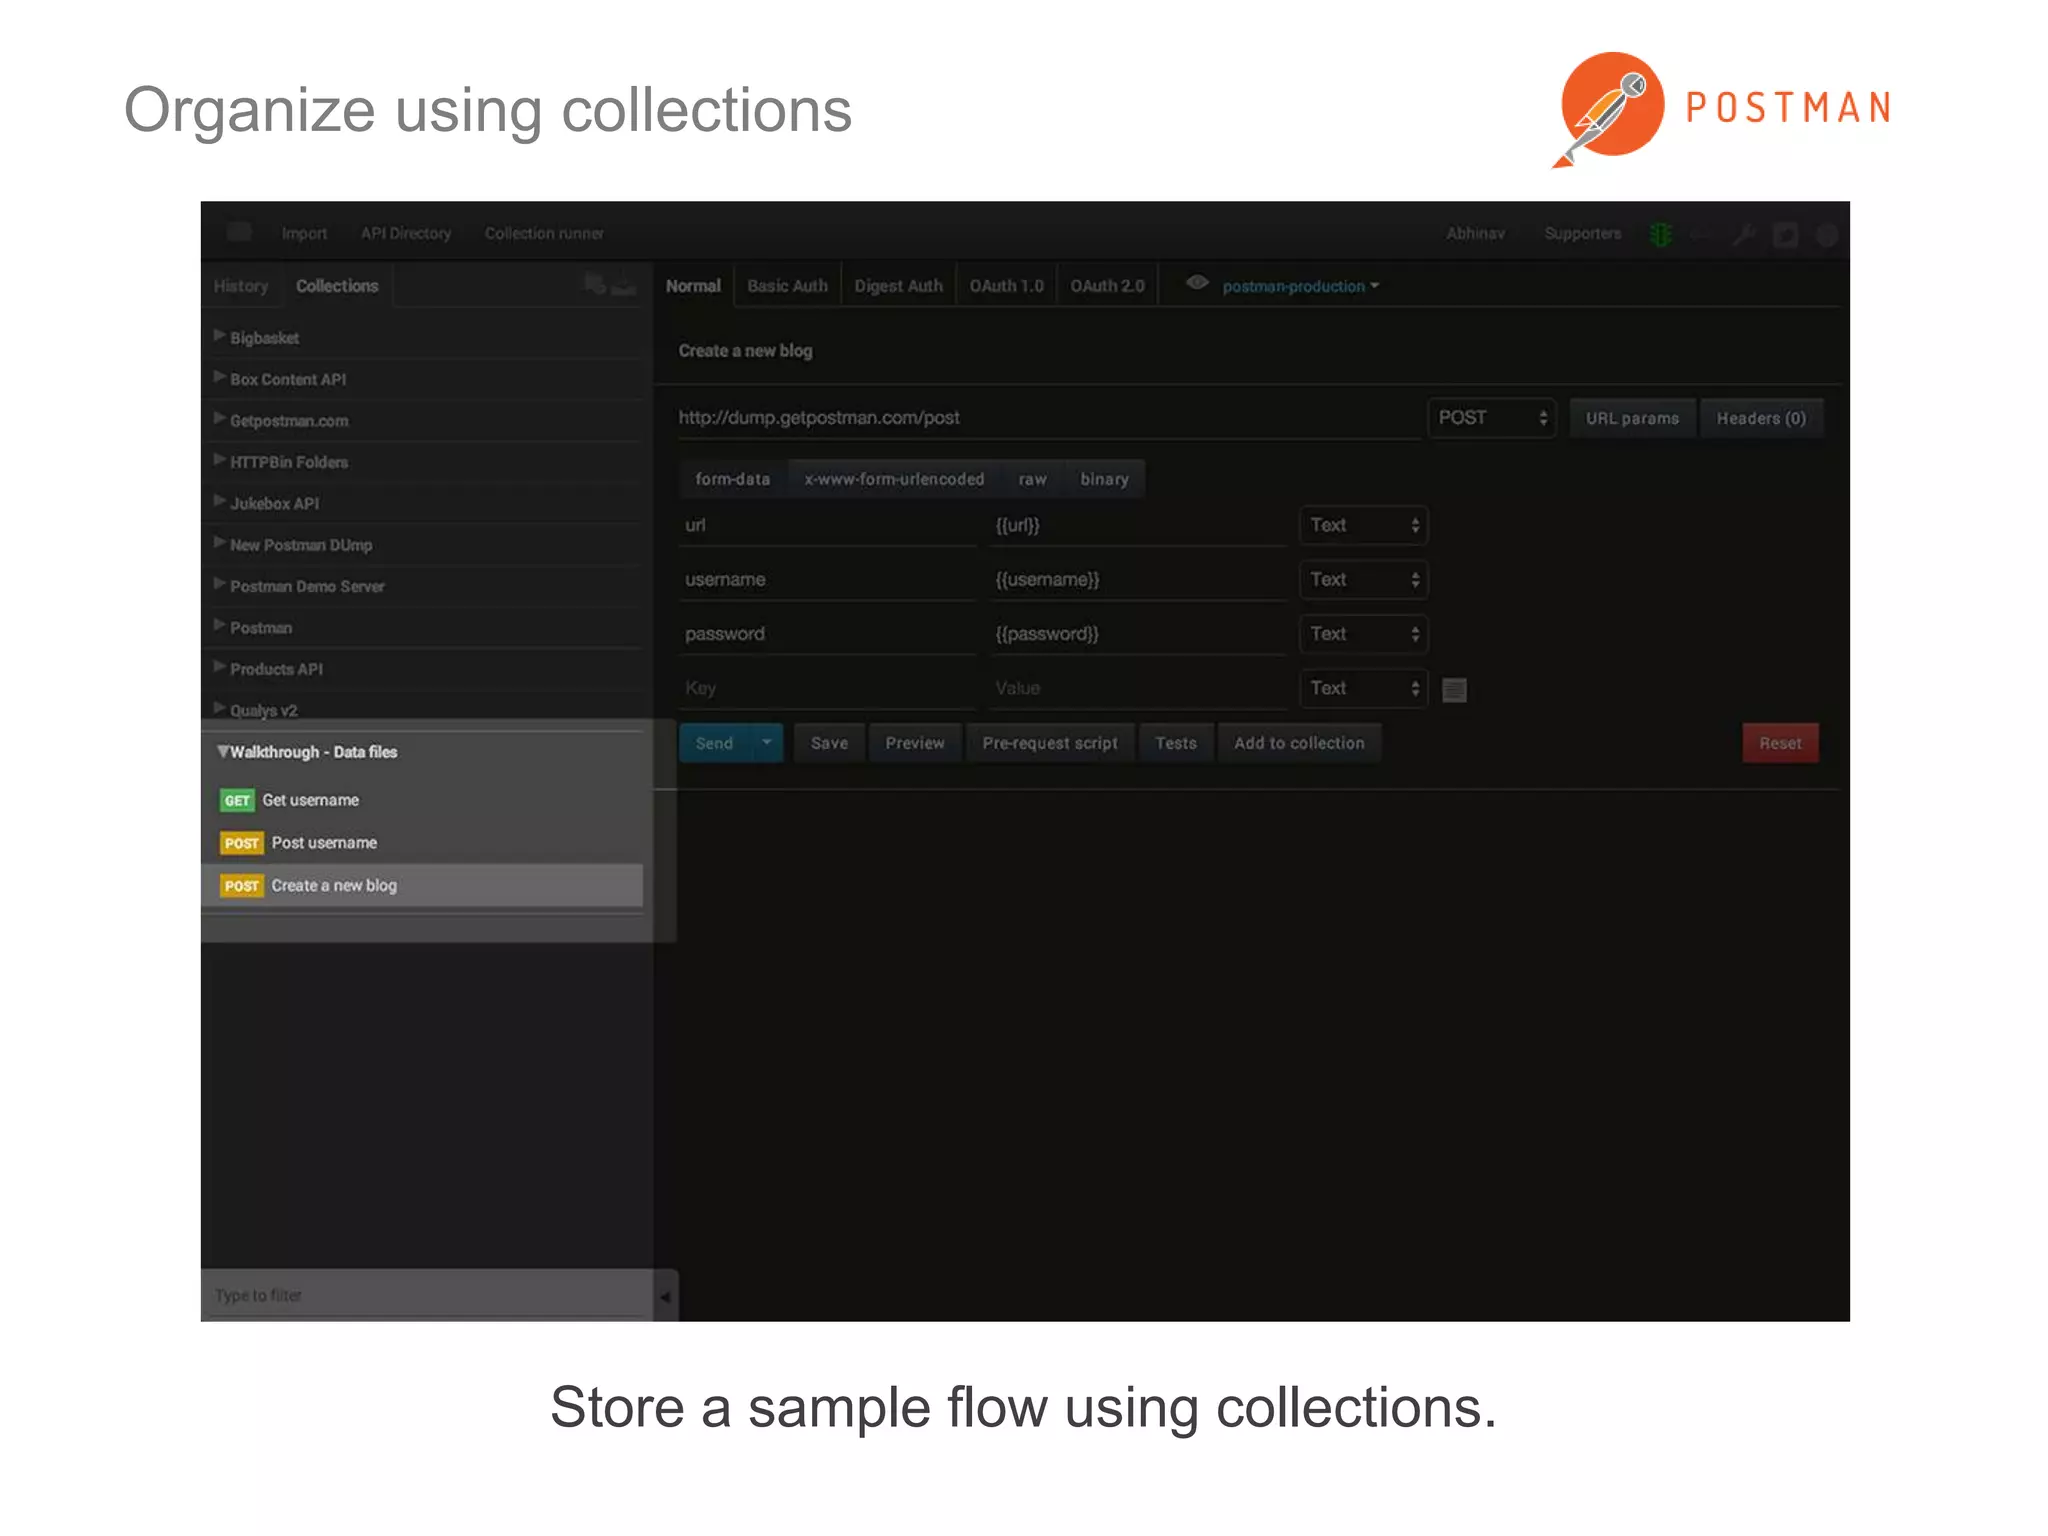2048x1536 pixels.
Task: Click the empty Value input field
Action: coord(1139,688)
